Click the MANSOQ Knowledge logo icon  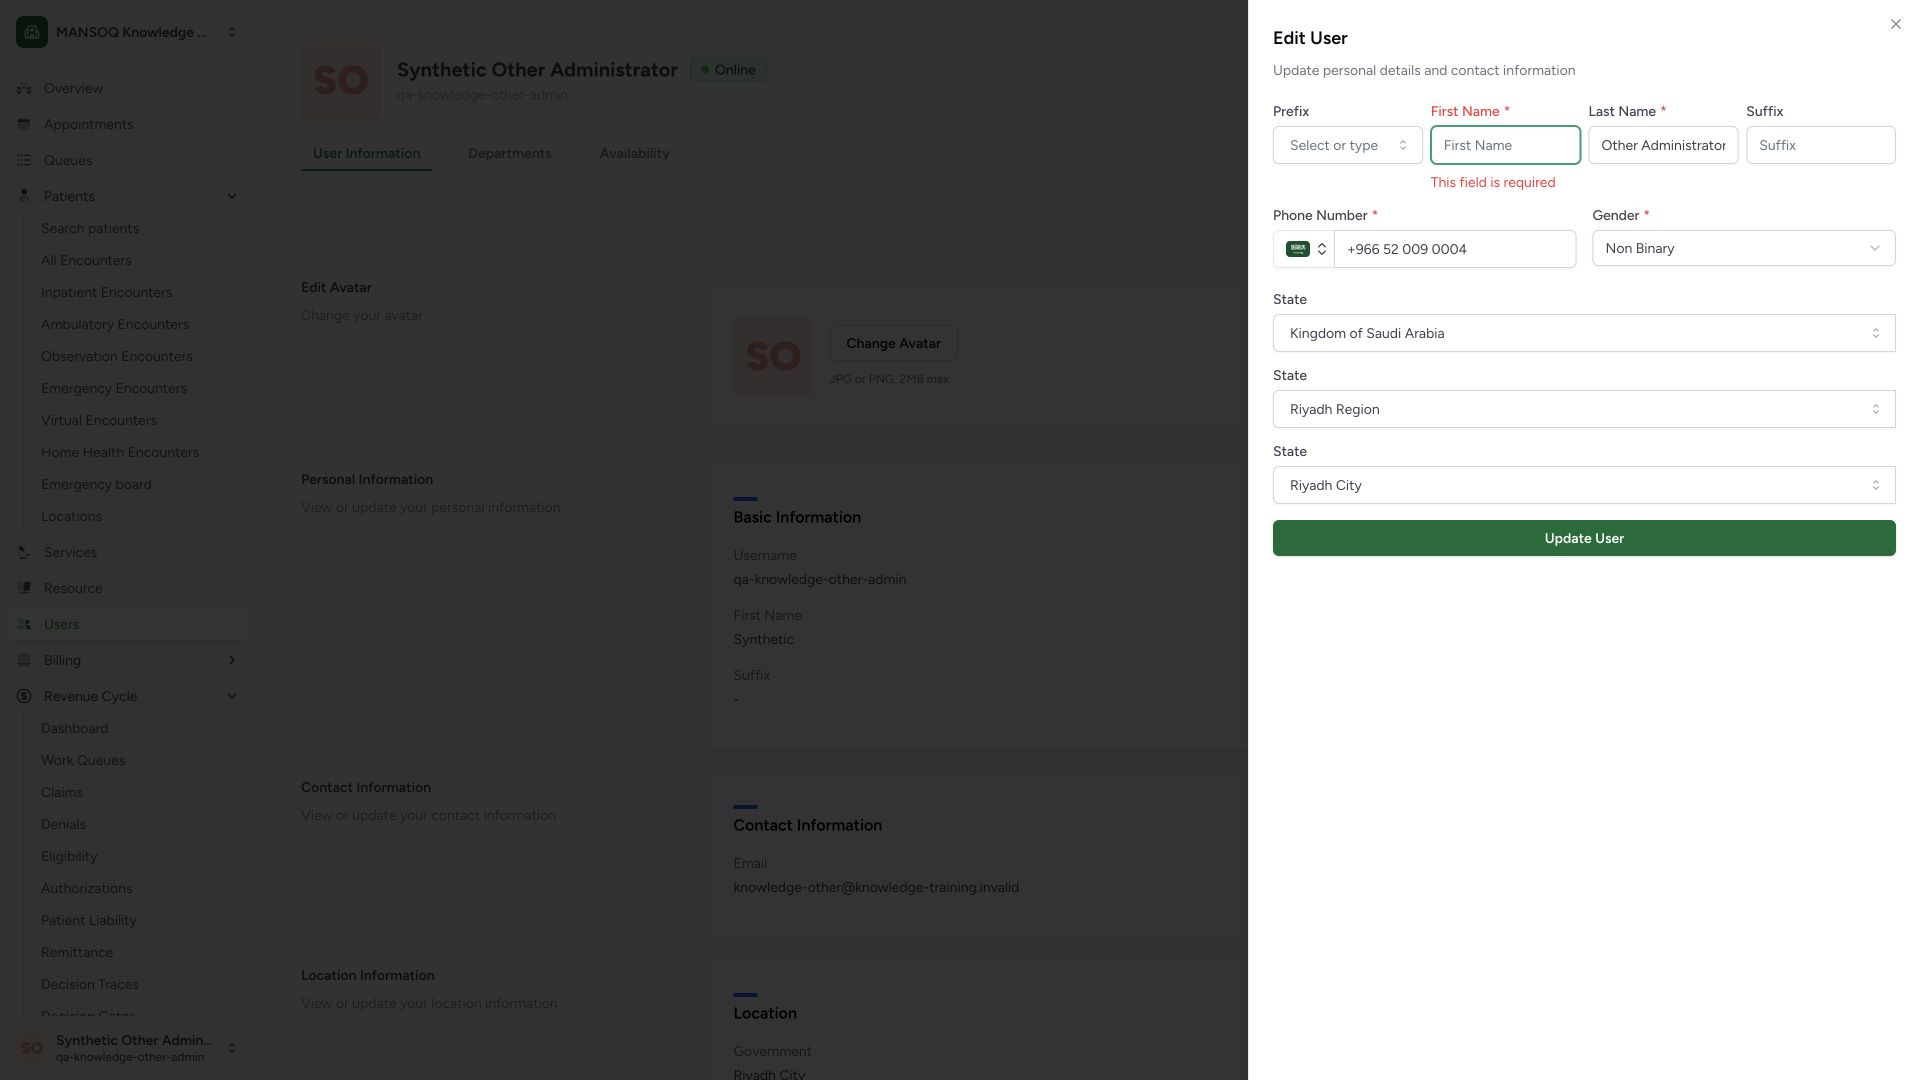click(32, 32)
